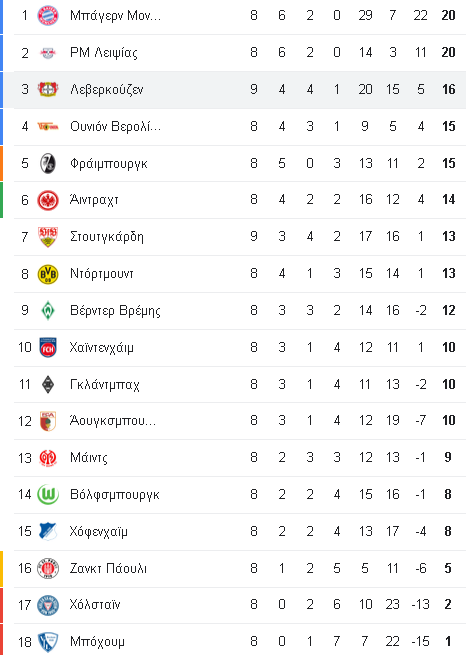The width and height of the screenshot is (466, 655).
Task: Open the Φράιμπουργκ team name link
Action: pos(109,163)
